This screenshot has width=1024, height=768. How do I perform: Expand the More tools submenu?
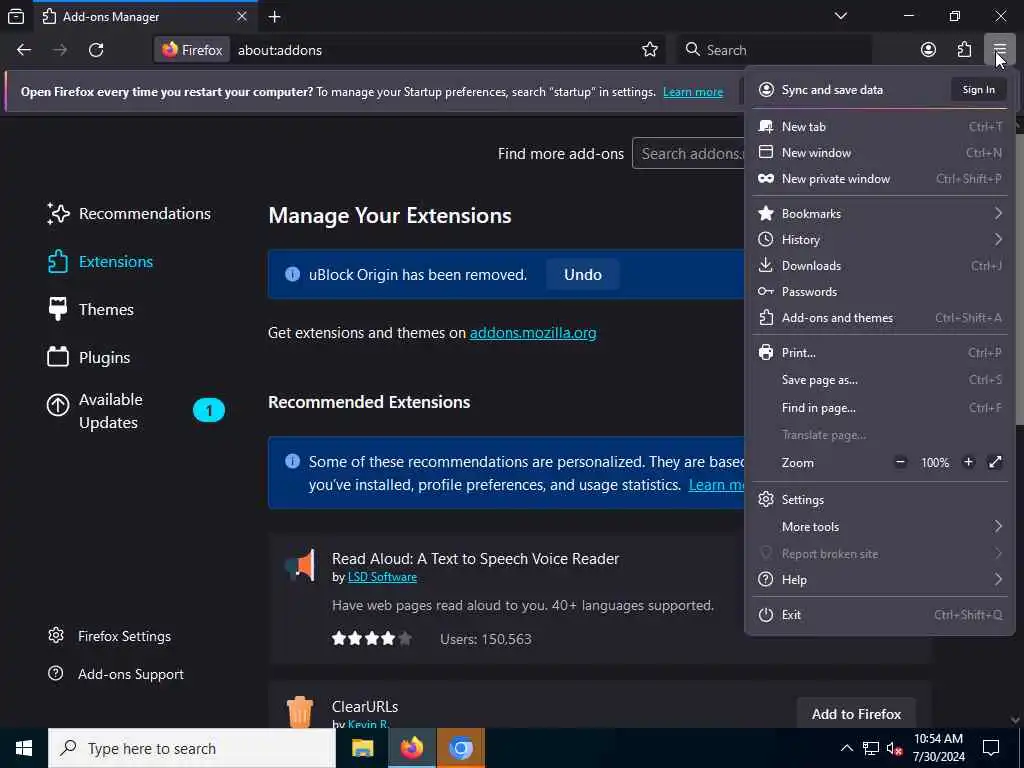880,526
